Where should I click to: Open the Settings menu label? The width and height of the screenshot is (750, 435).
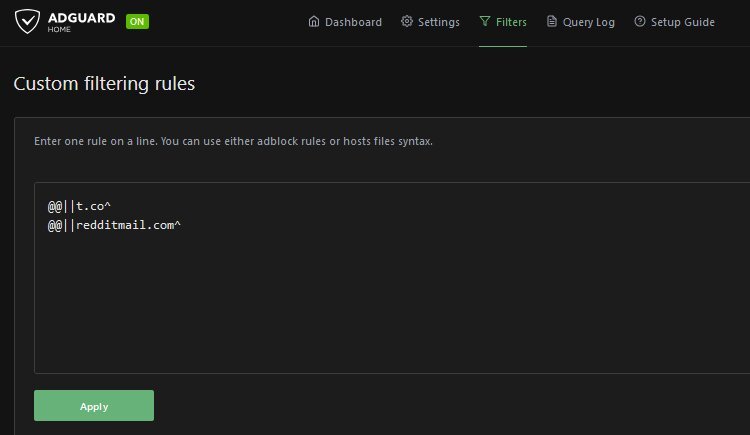tap(438, 22)
